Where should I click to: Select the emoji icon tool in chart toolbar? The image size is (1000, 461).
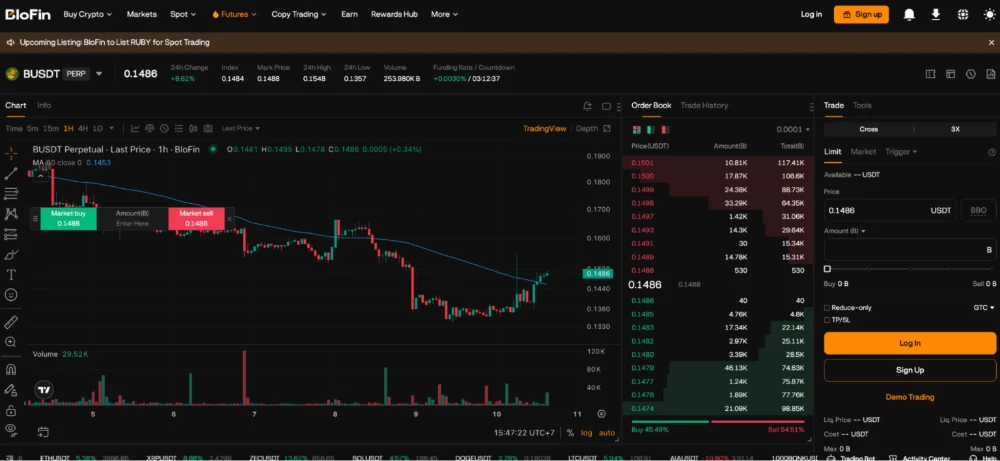(x=11, y=295)
